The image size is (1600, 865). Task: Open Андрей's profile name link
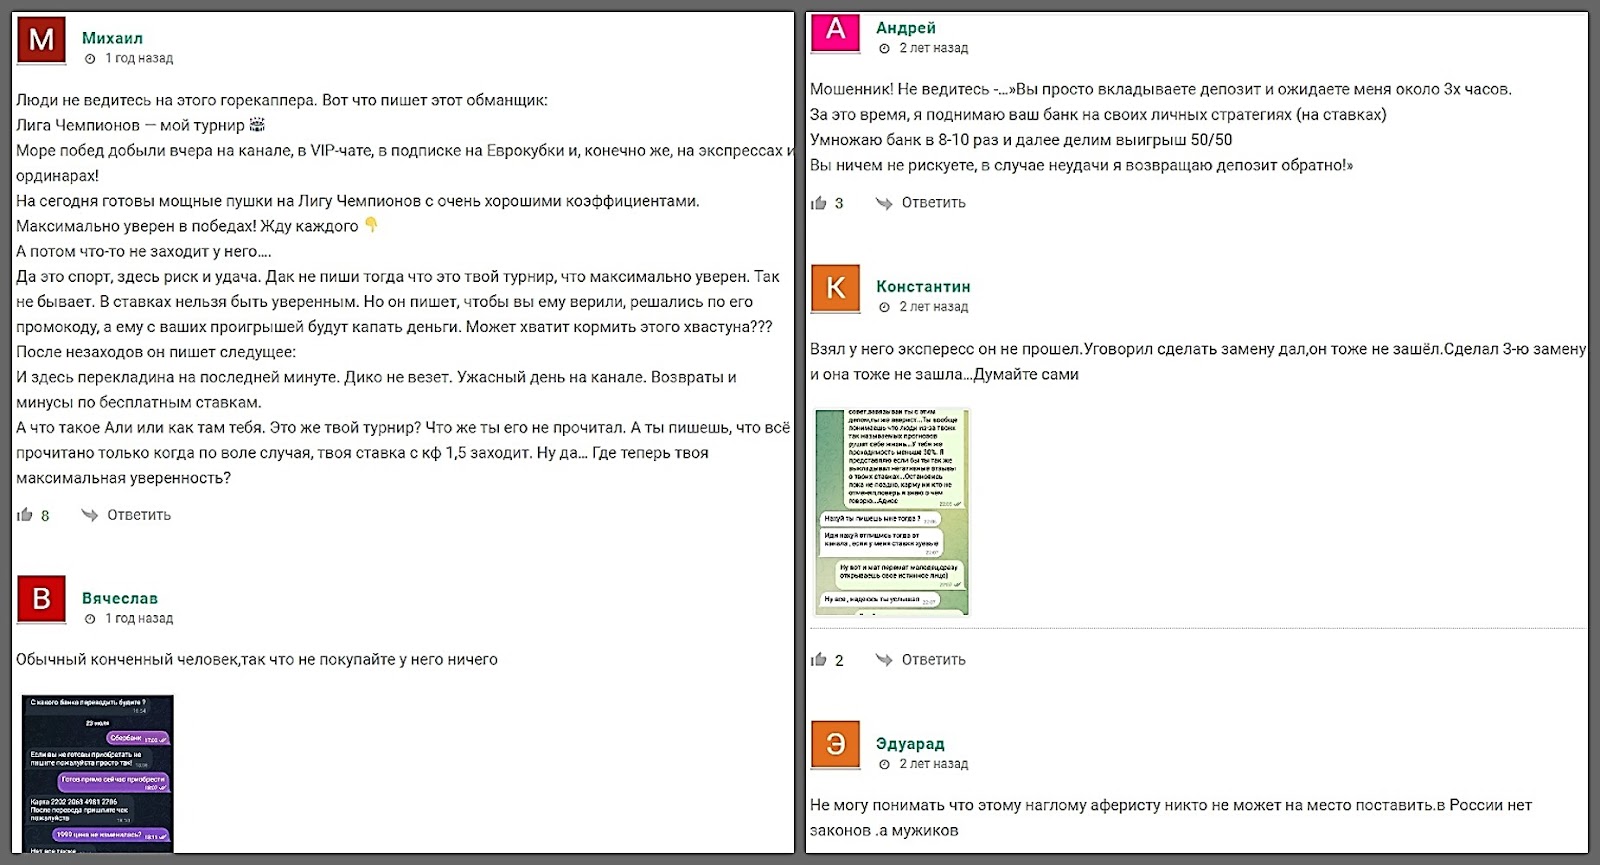[x=906, y=28]
